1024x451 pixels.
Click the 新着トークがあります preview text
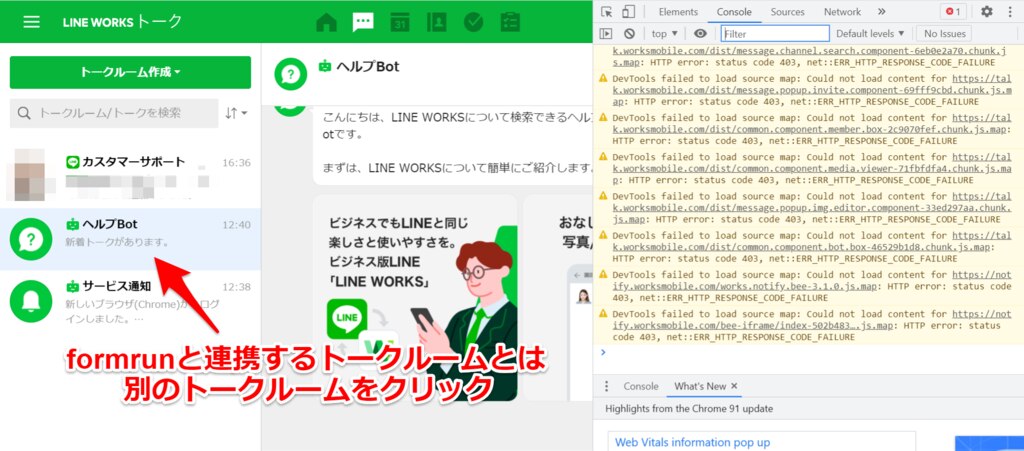(118, 242)
